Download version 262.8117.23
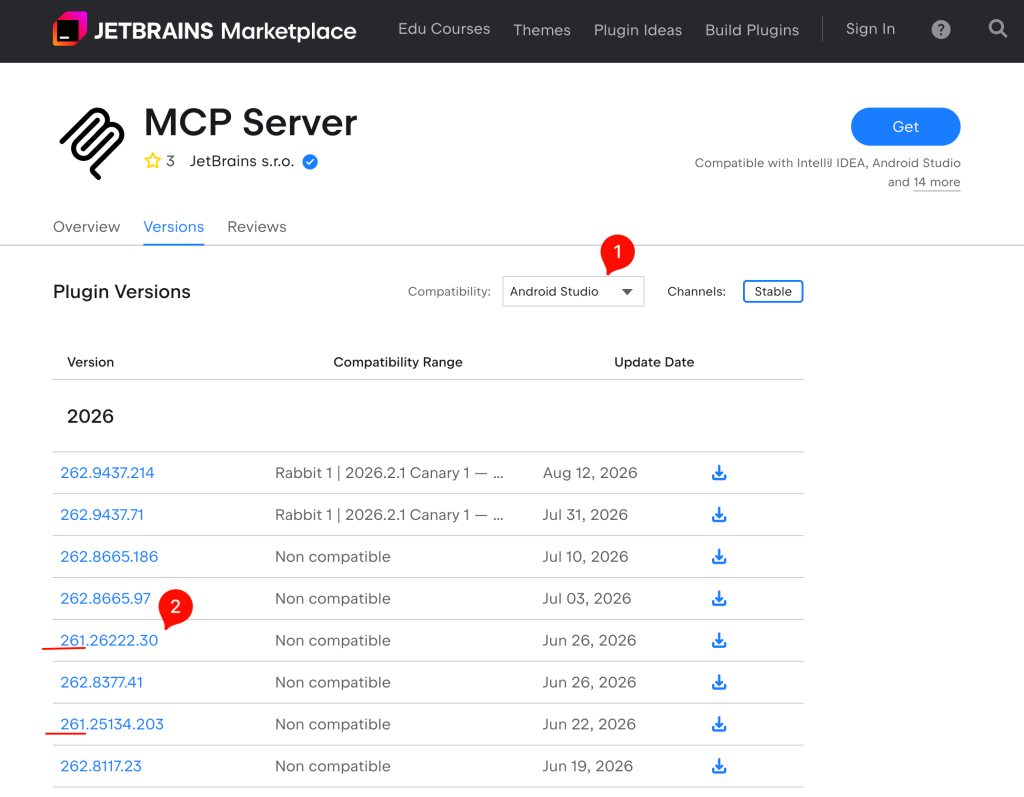 coord(719,766)
